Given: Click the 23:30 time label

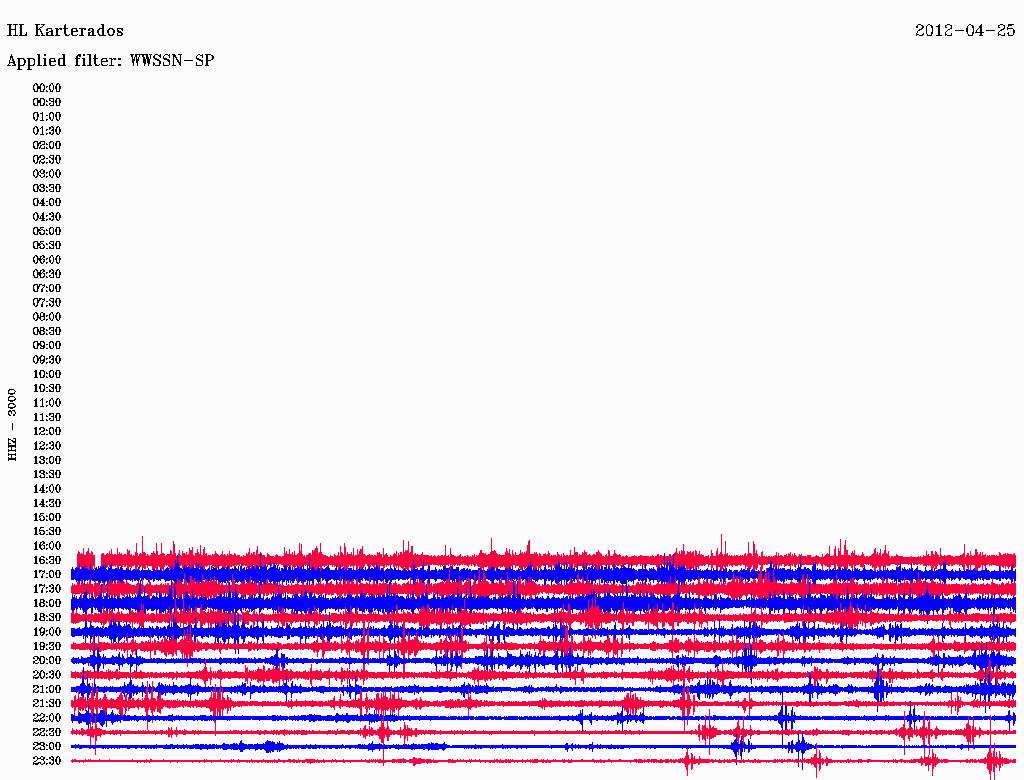Looking at the screenshot, I should coord(46,761).
